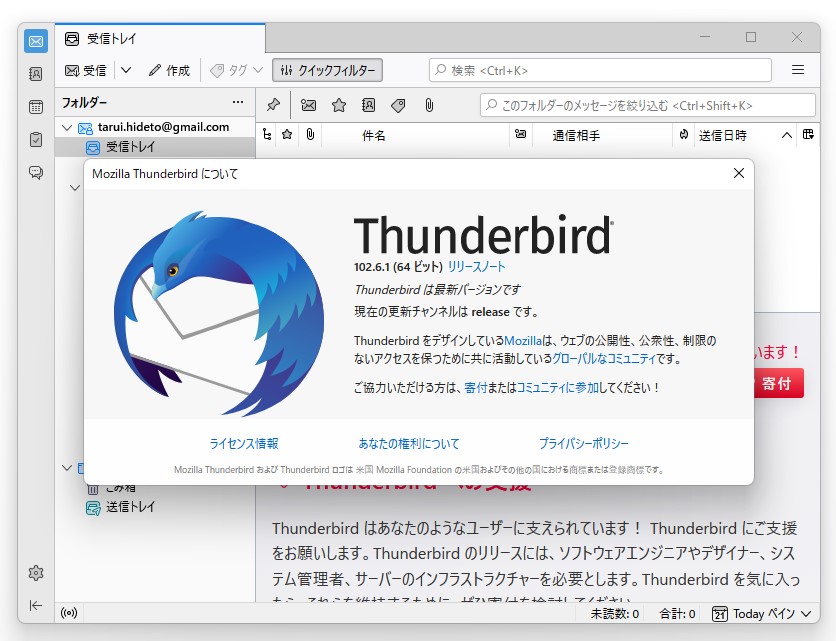Open Settings via the gear icon at bottom left
The width and height of the screenshot is (836, 641).
tap(36, 572)
